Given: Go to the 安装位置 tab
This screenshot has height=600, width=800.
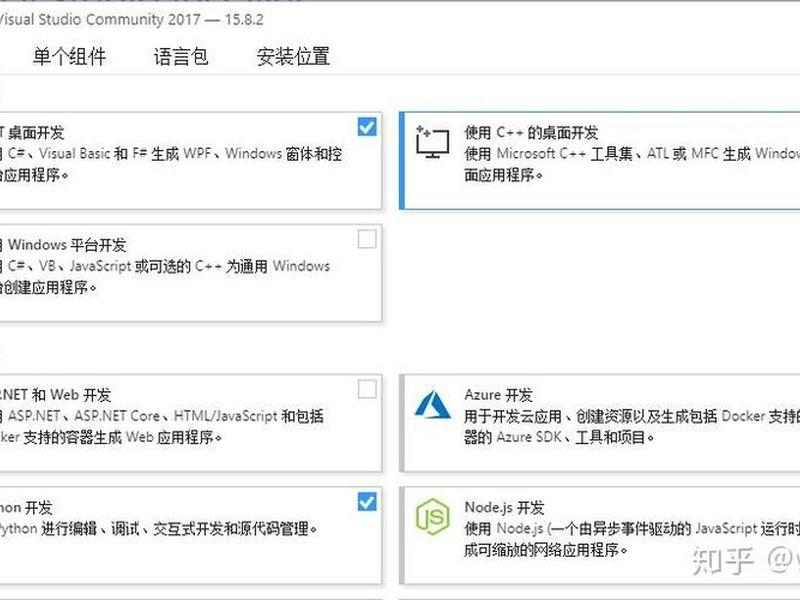Looking at the screenshot, I should coord(293,56).
